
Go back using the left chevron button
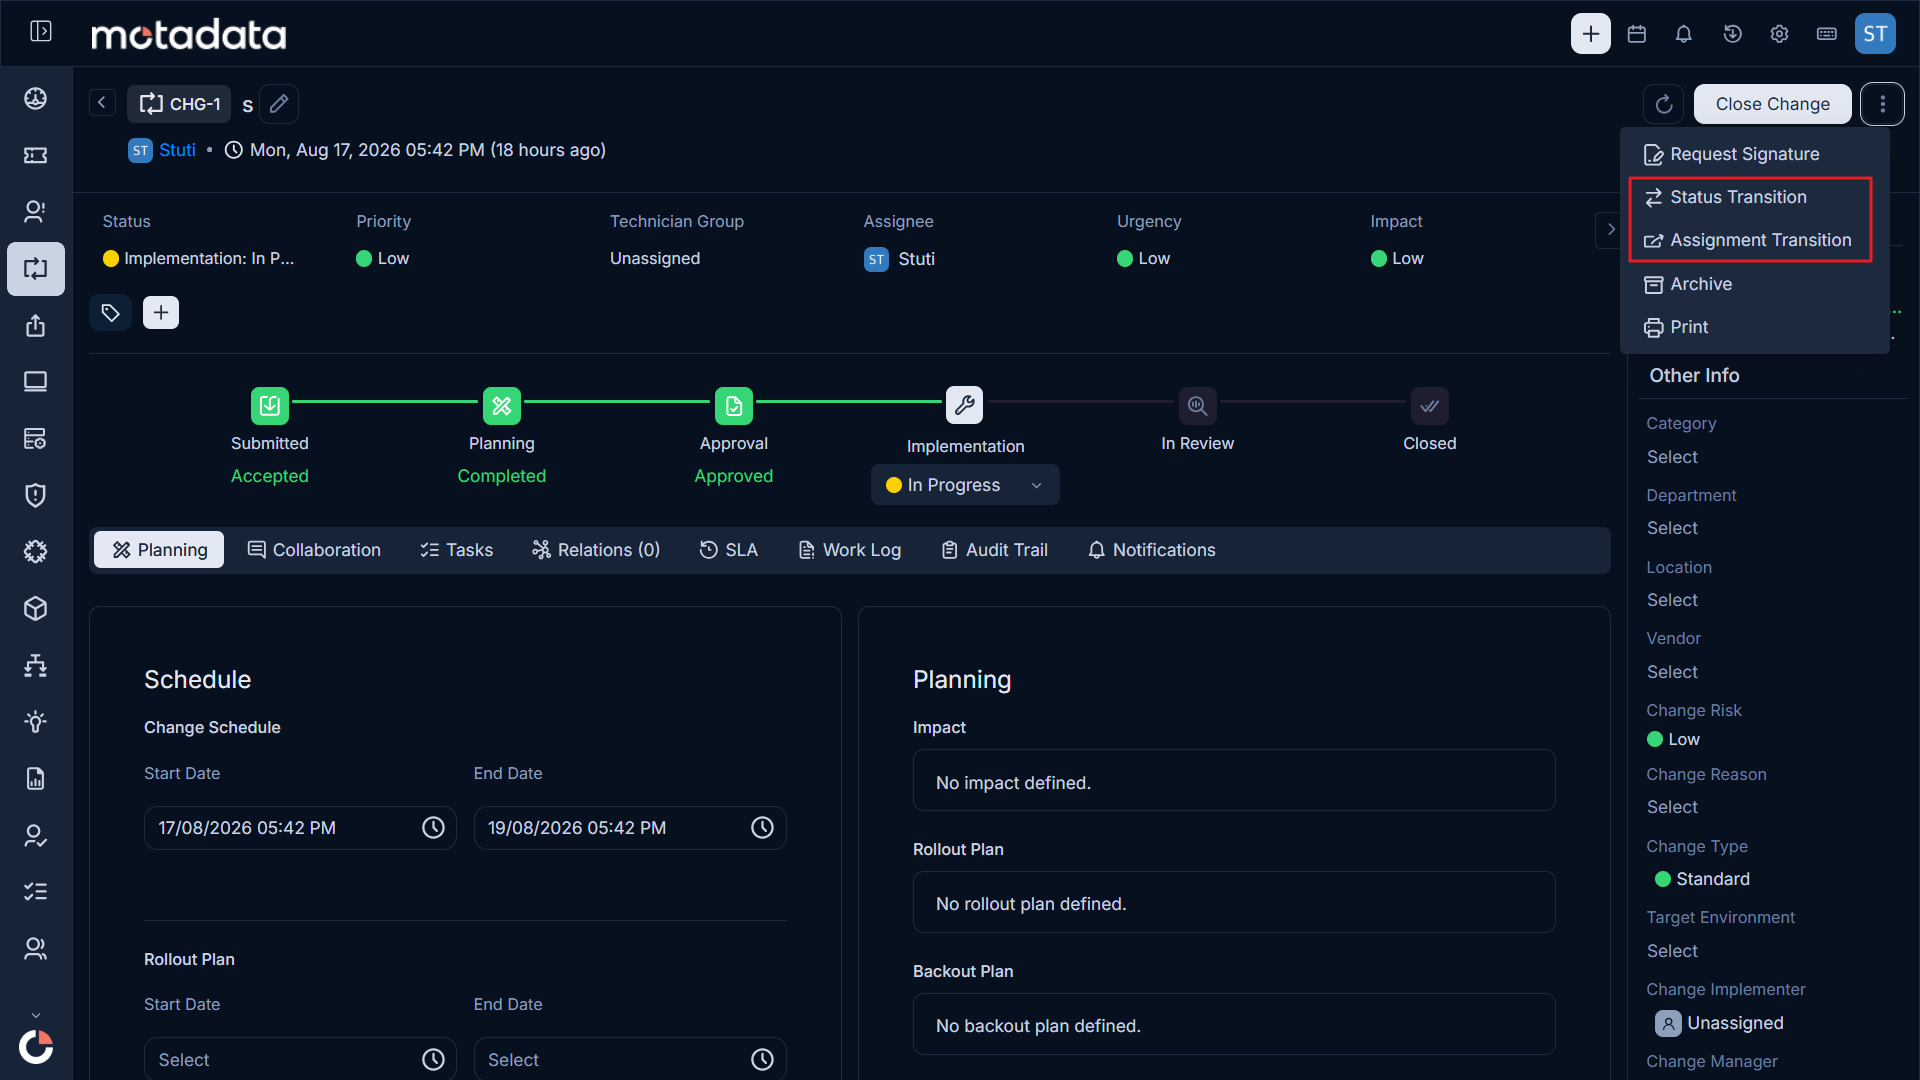[x=102, y=103]
